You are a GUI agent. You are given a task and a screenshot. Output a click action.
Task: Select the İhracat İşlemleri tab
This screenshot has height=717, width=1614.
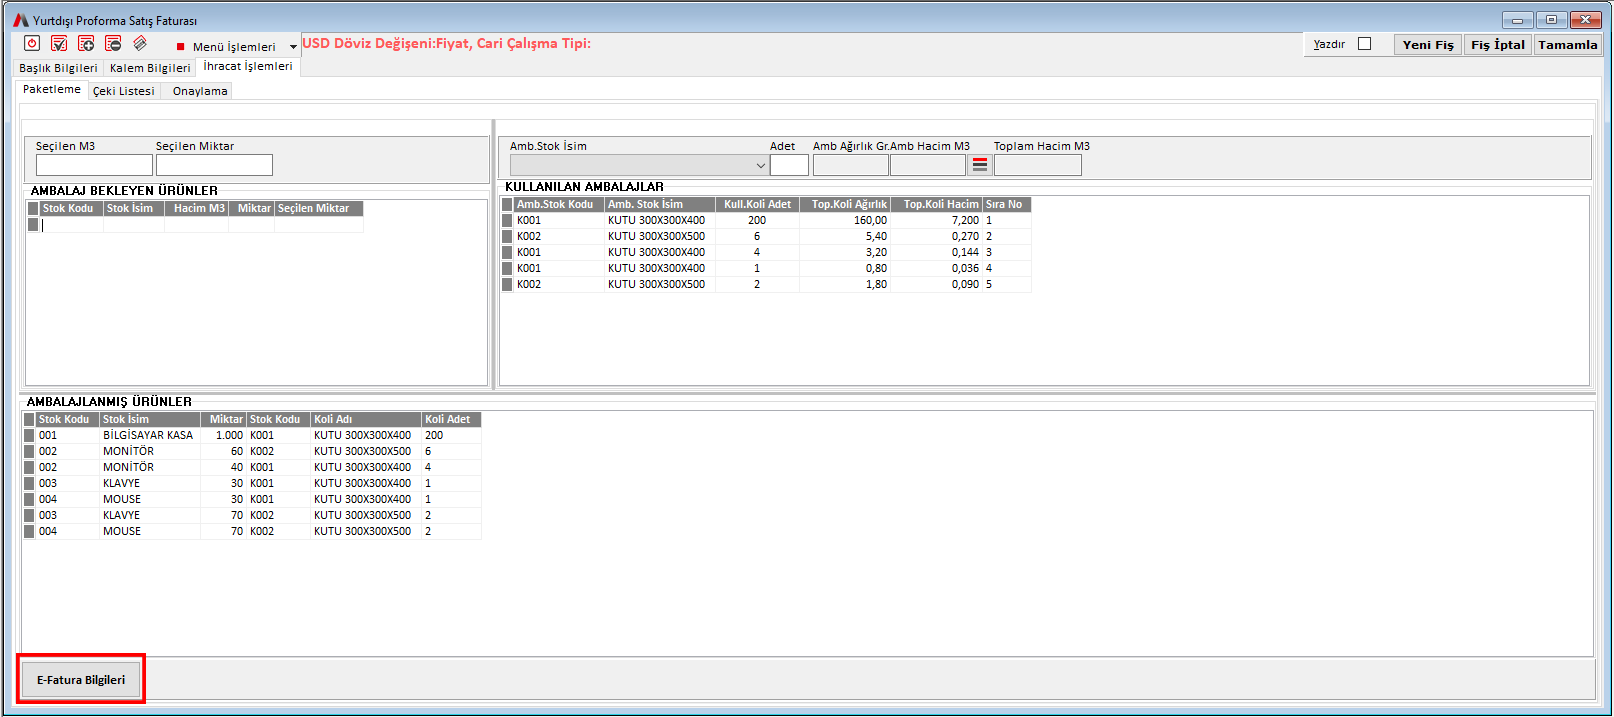pos(248,66)
